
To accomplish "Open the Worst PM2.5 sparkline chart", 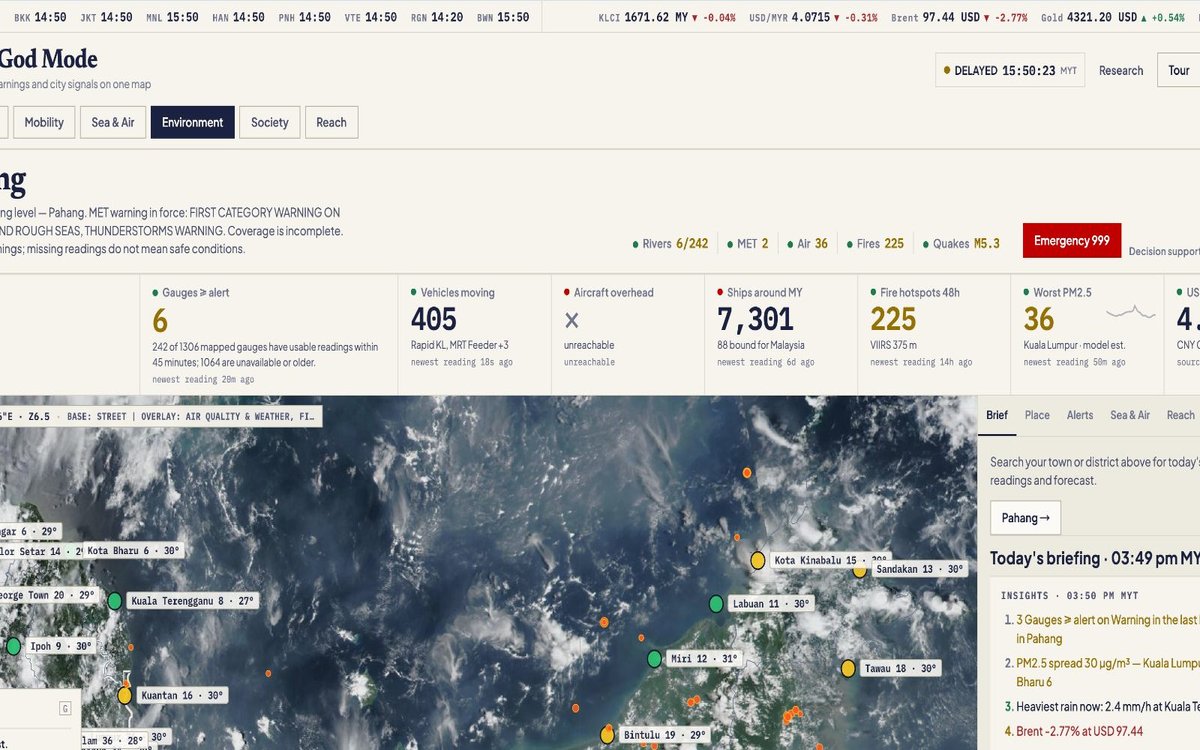I will click(1131, 312).
